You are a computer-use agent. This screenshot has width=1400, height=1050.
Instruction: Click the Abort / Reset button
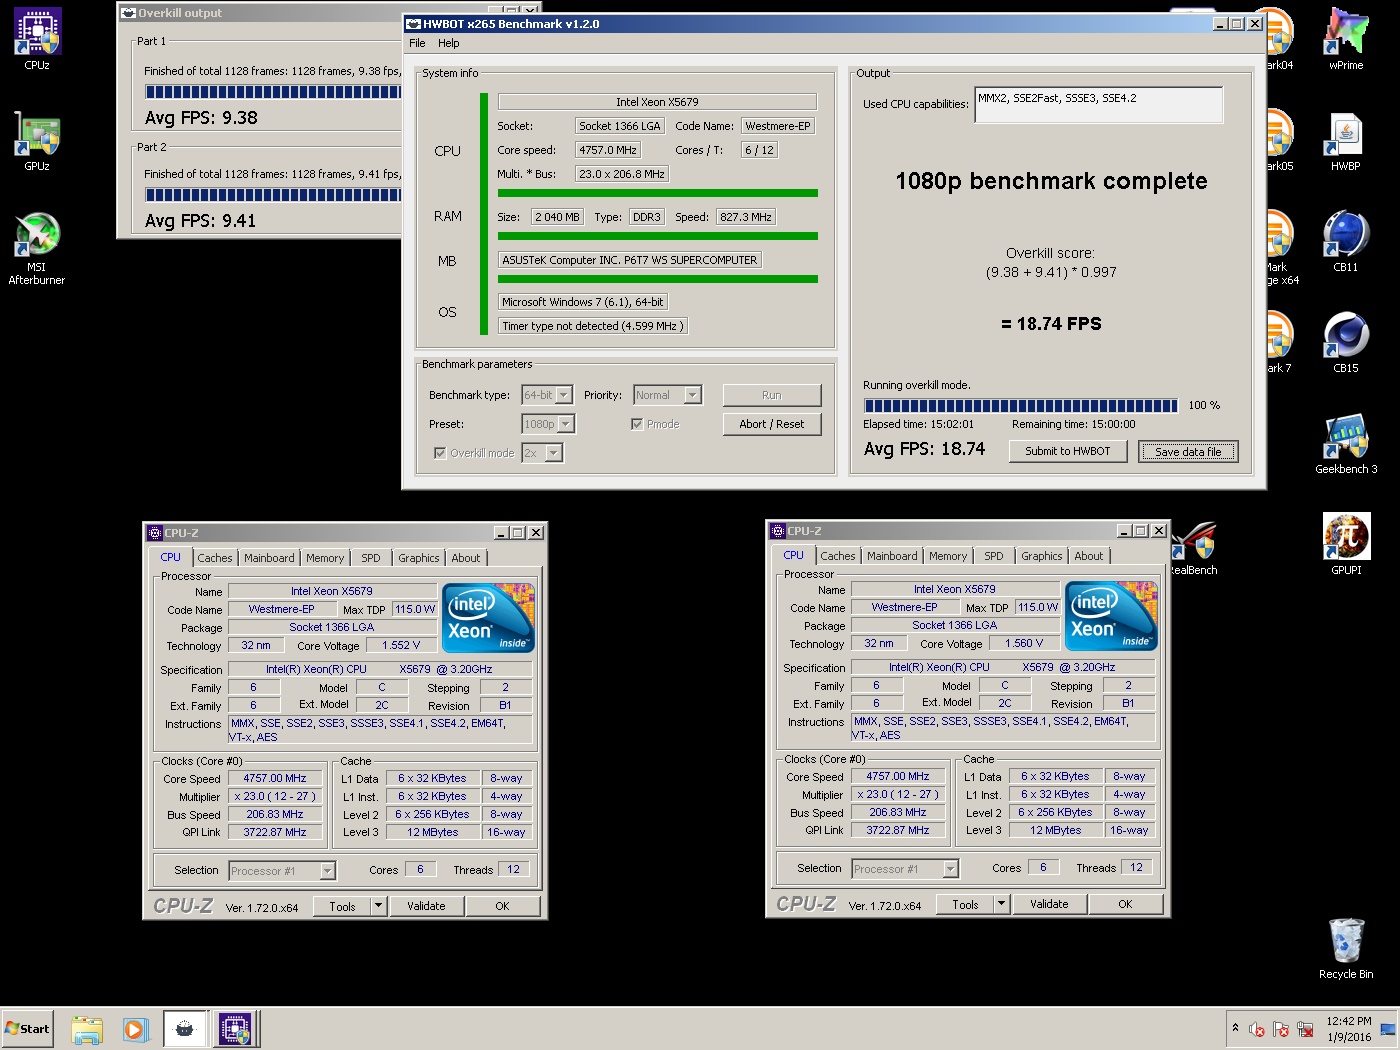772,424
